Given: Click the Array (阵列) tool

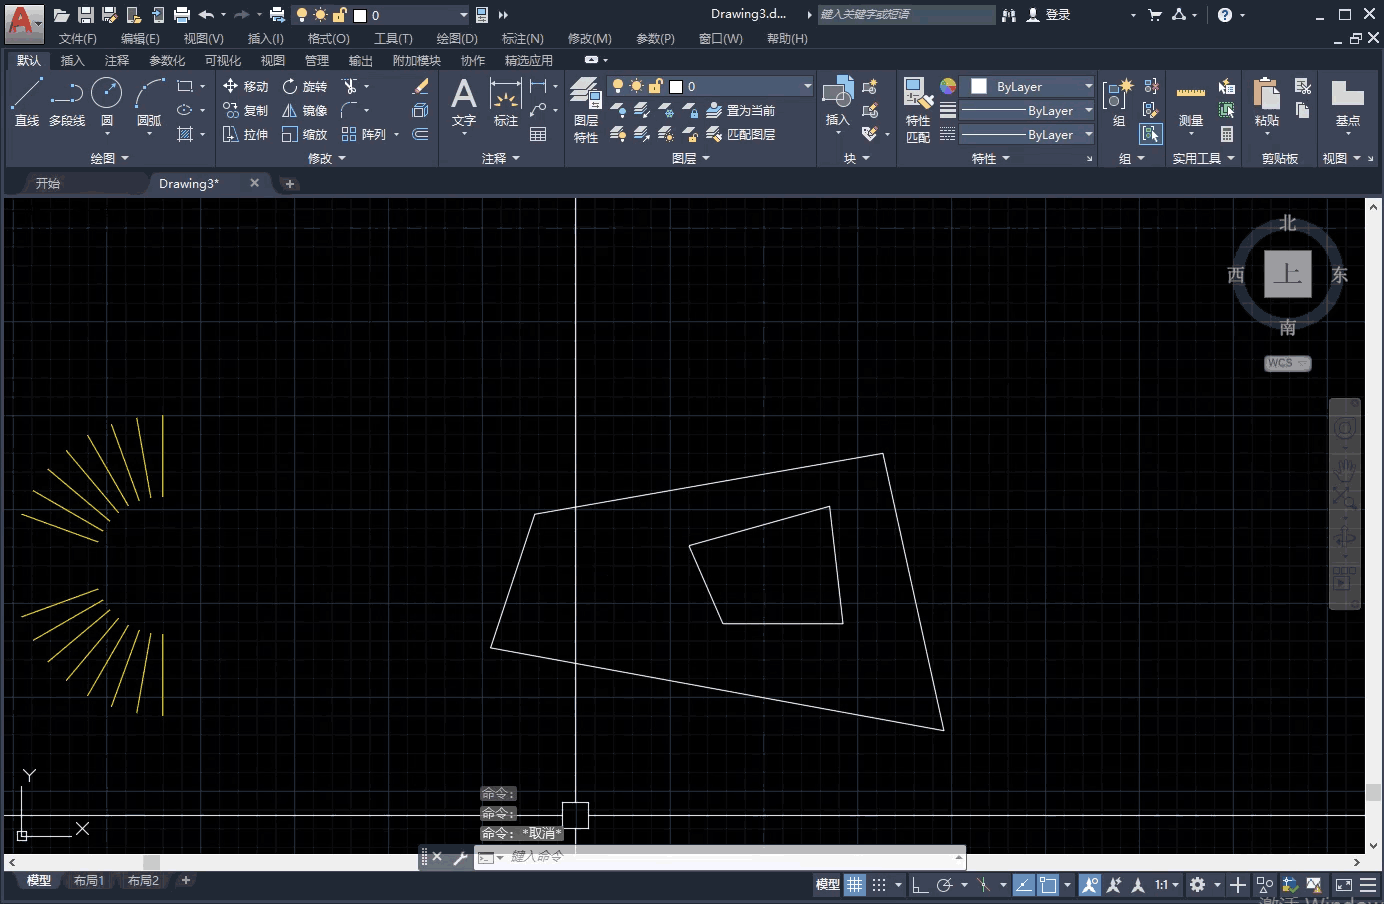Looking at the screenshot, I should click(x=364, y=134).
